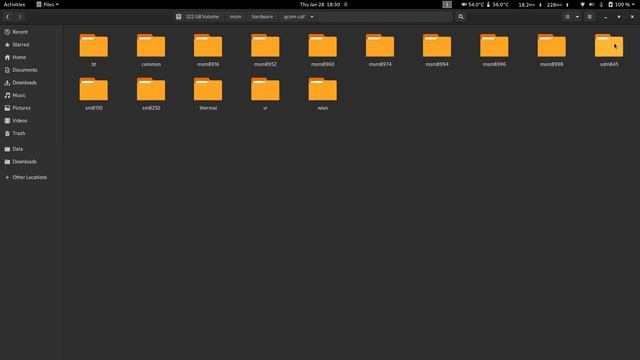Open the Activities overview
Viewport: 640px width, 360px height.
14,4
